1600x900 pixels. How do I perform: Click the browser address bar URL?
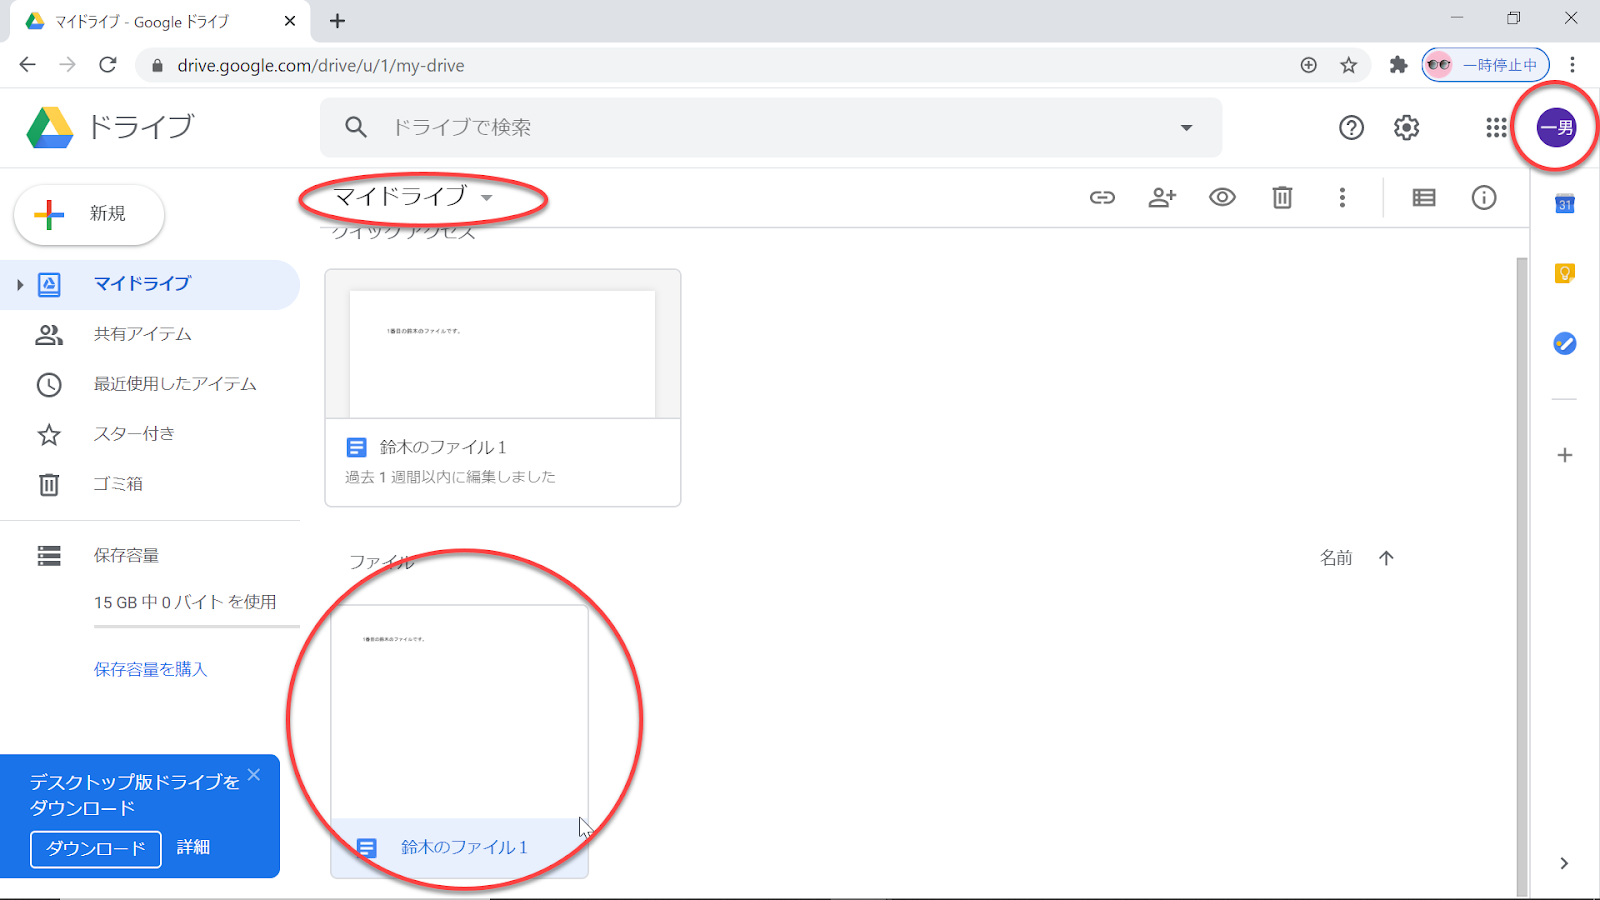pyautogui.click(x=321, y=65)
